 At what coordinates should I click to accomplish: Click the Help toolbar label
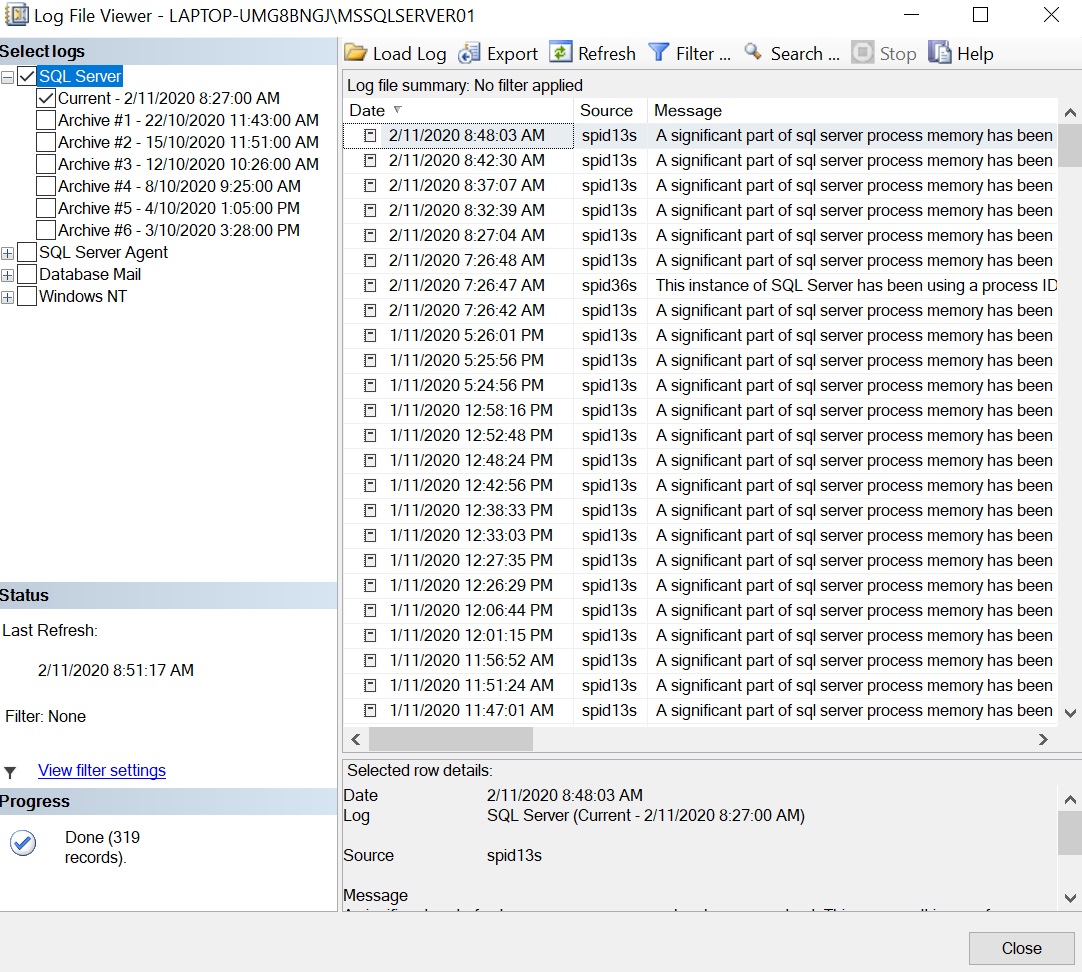tap(975, 54)
